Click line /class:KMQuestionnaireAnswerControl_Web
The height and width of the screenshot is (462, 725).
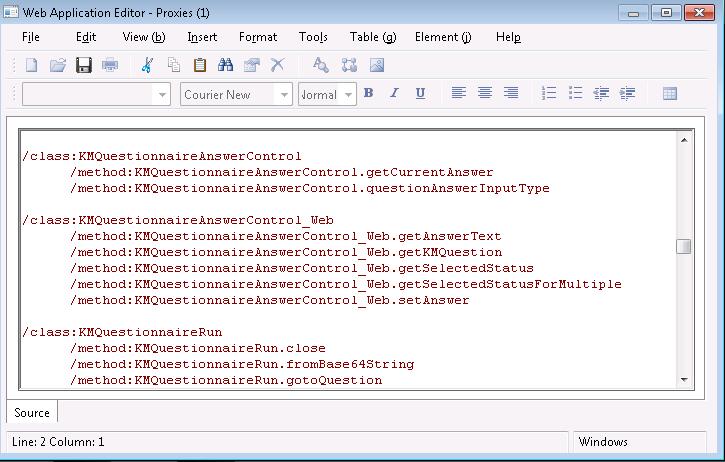coord(178,221)
